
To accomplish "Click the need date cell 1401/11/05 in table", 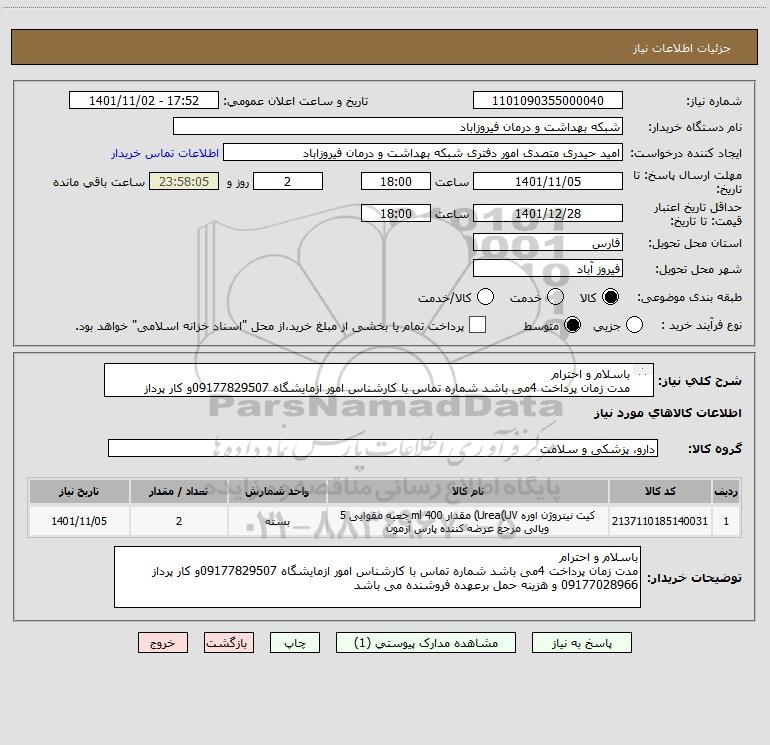I will tap(79, 521).
